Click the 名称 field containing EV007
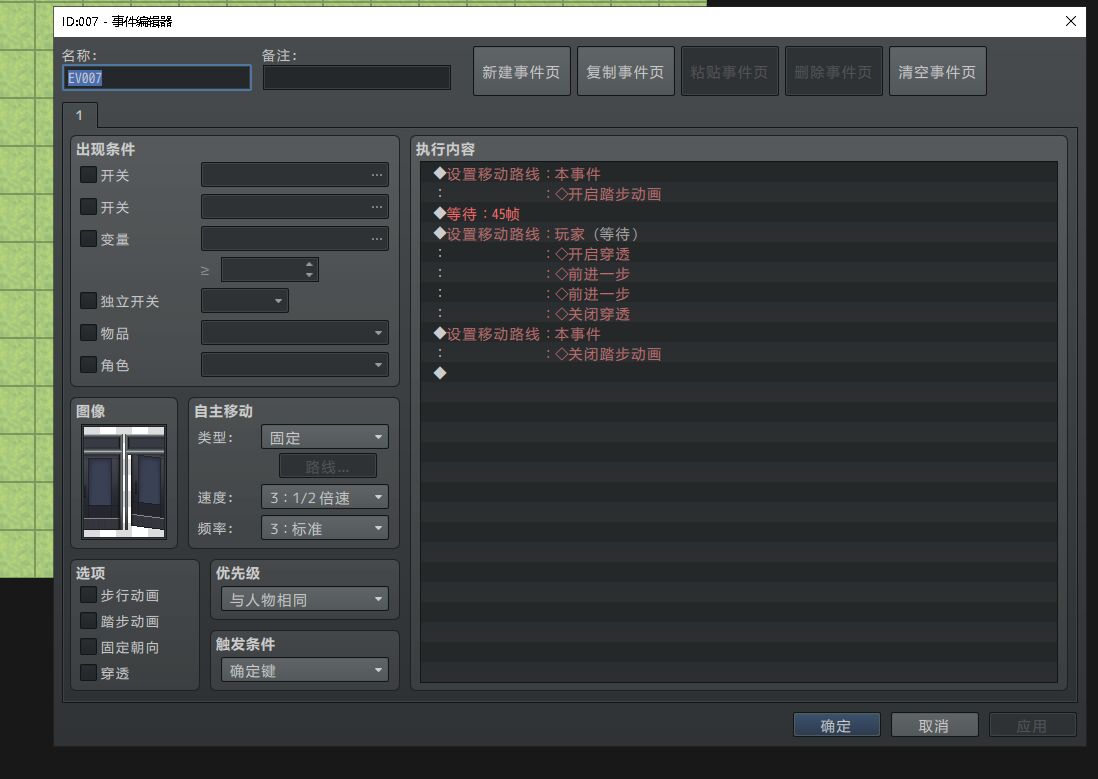 pos(157,78)
